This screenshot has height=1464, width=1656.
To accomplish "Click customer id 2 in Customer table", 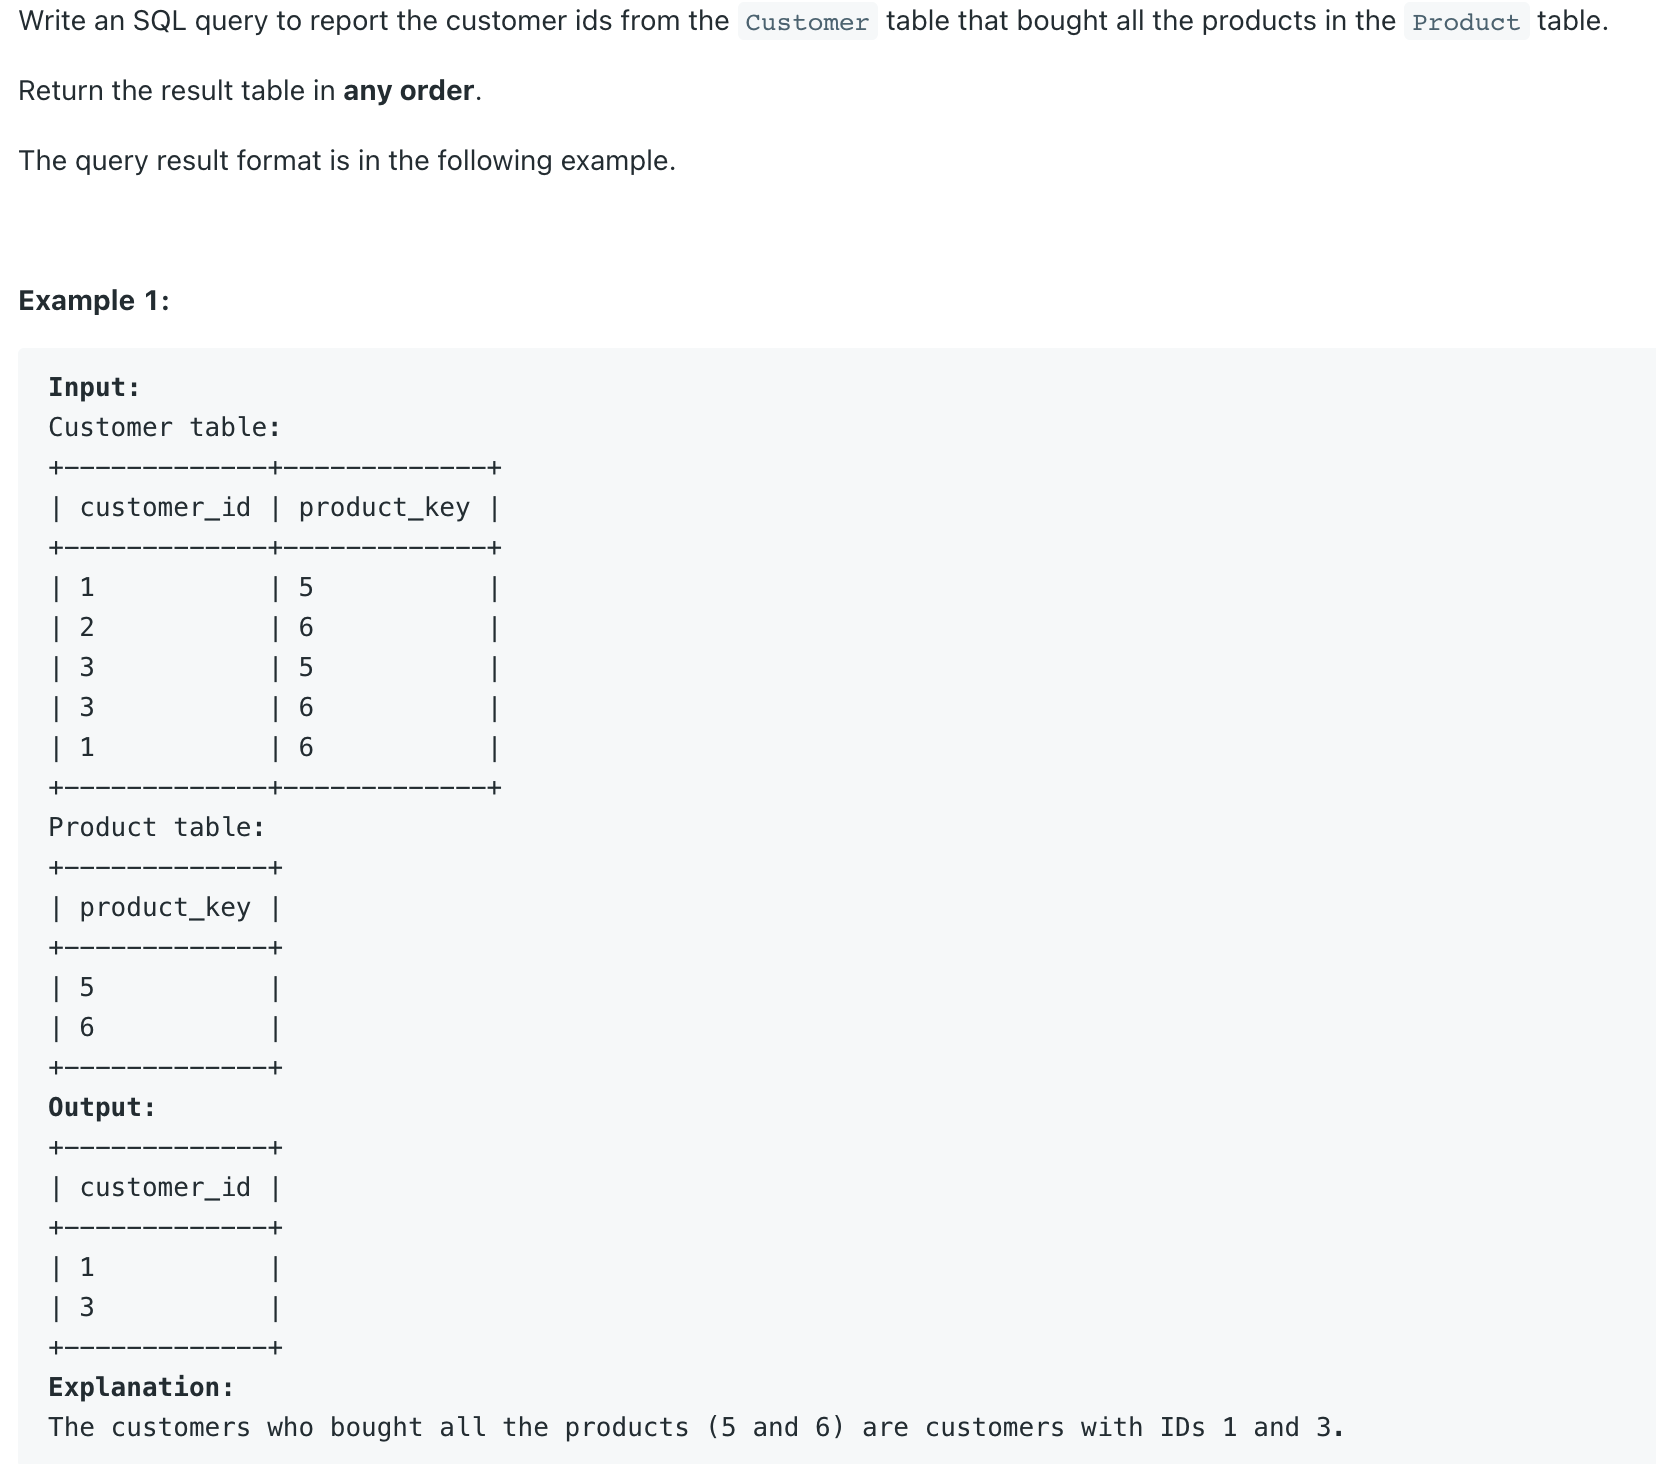I will 87,627.
